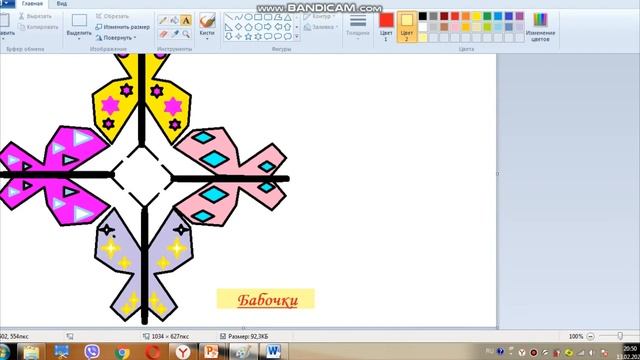
Task: Choose the Right arrow shape
Action: (268, 27)
